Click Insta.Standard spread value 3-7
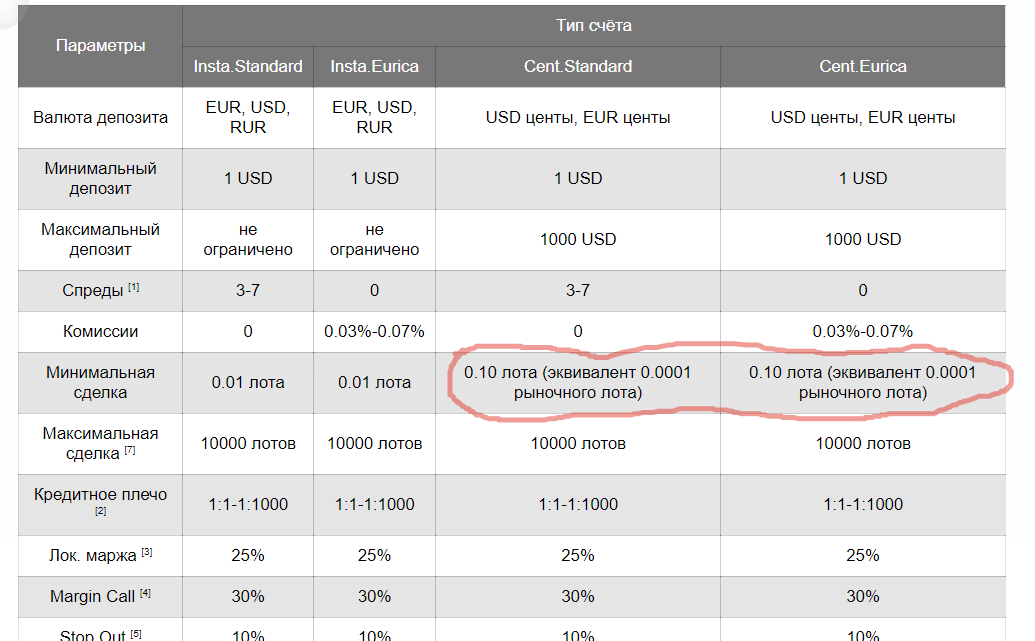 tap(248, 290)
